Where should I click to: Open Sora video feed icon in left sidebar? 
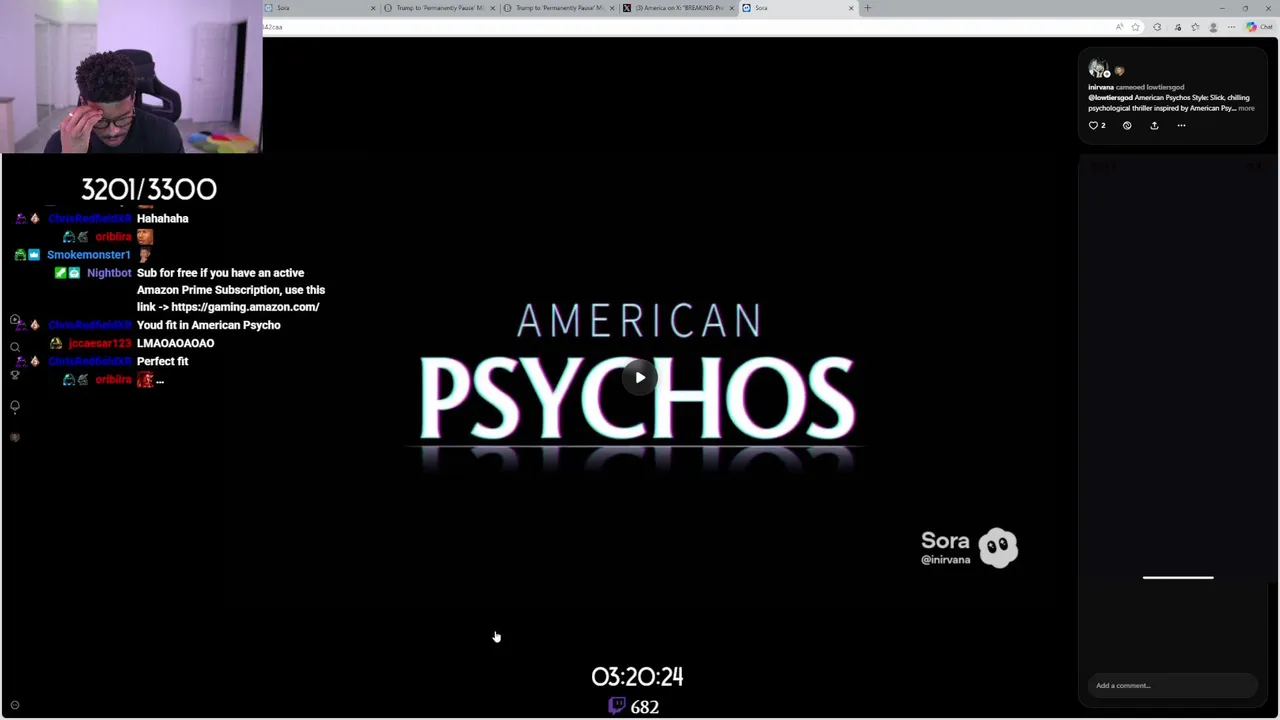click(15, 321)
